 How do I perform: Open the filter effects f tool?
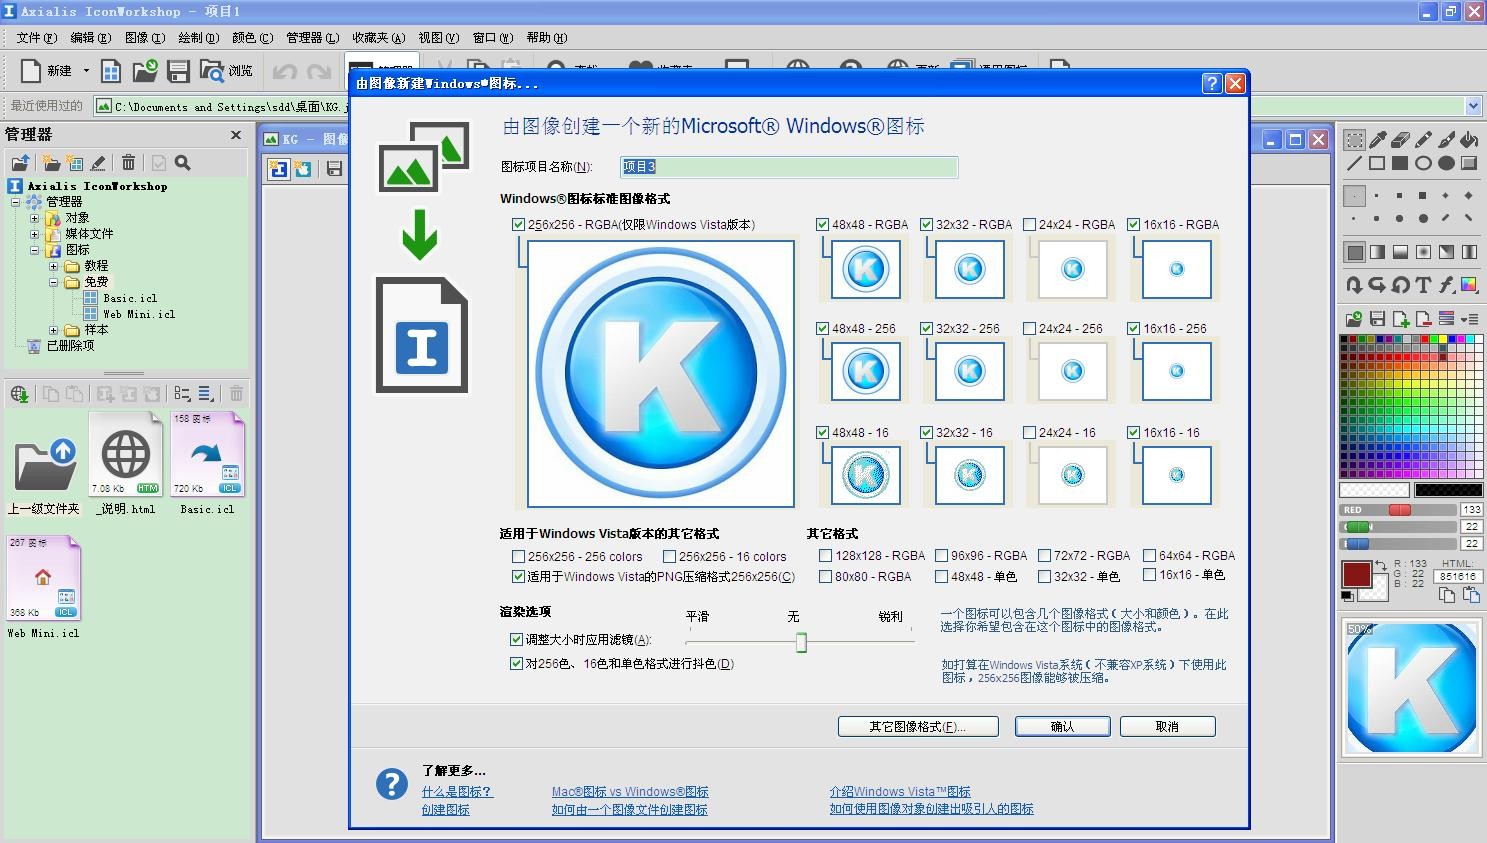coord(1446,285)
